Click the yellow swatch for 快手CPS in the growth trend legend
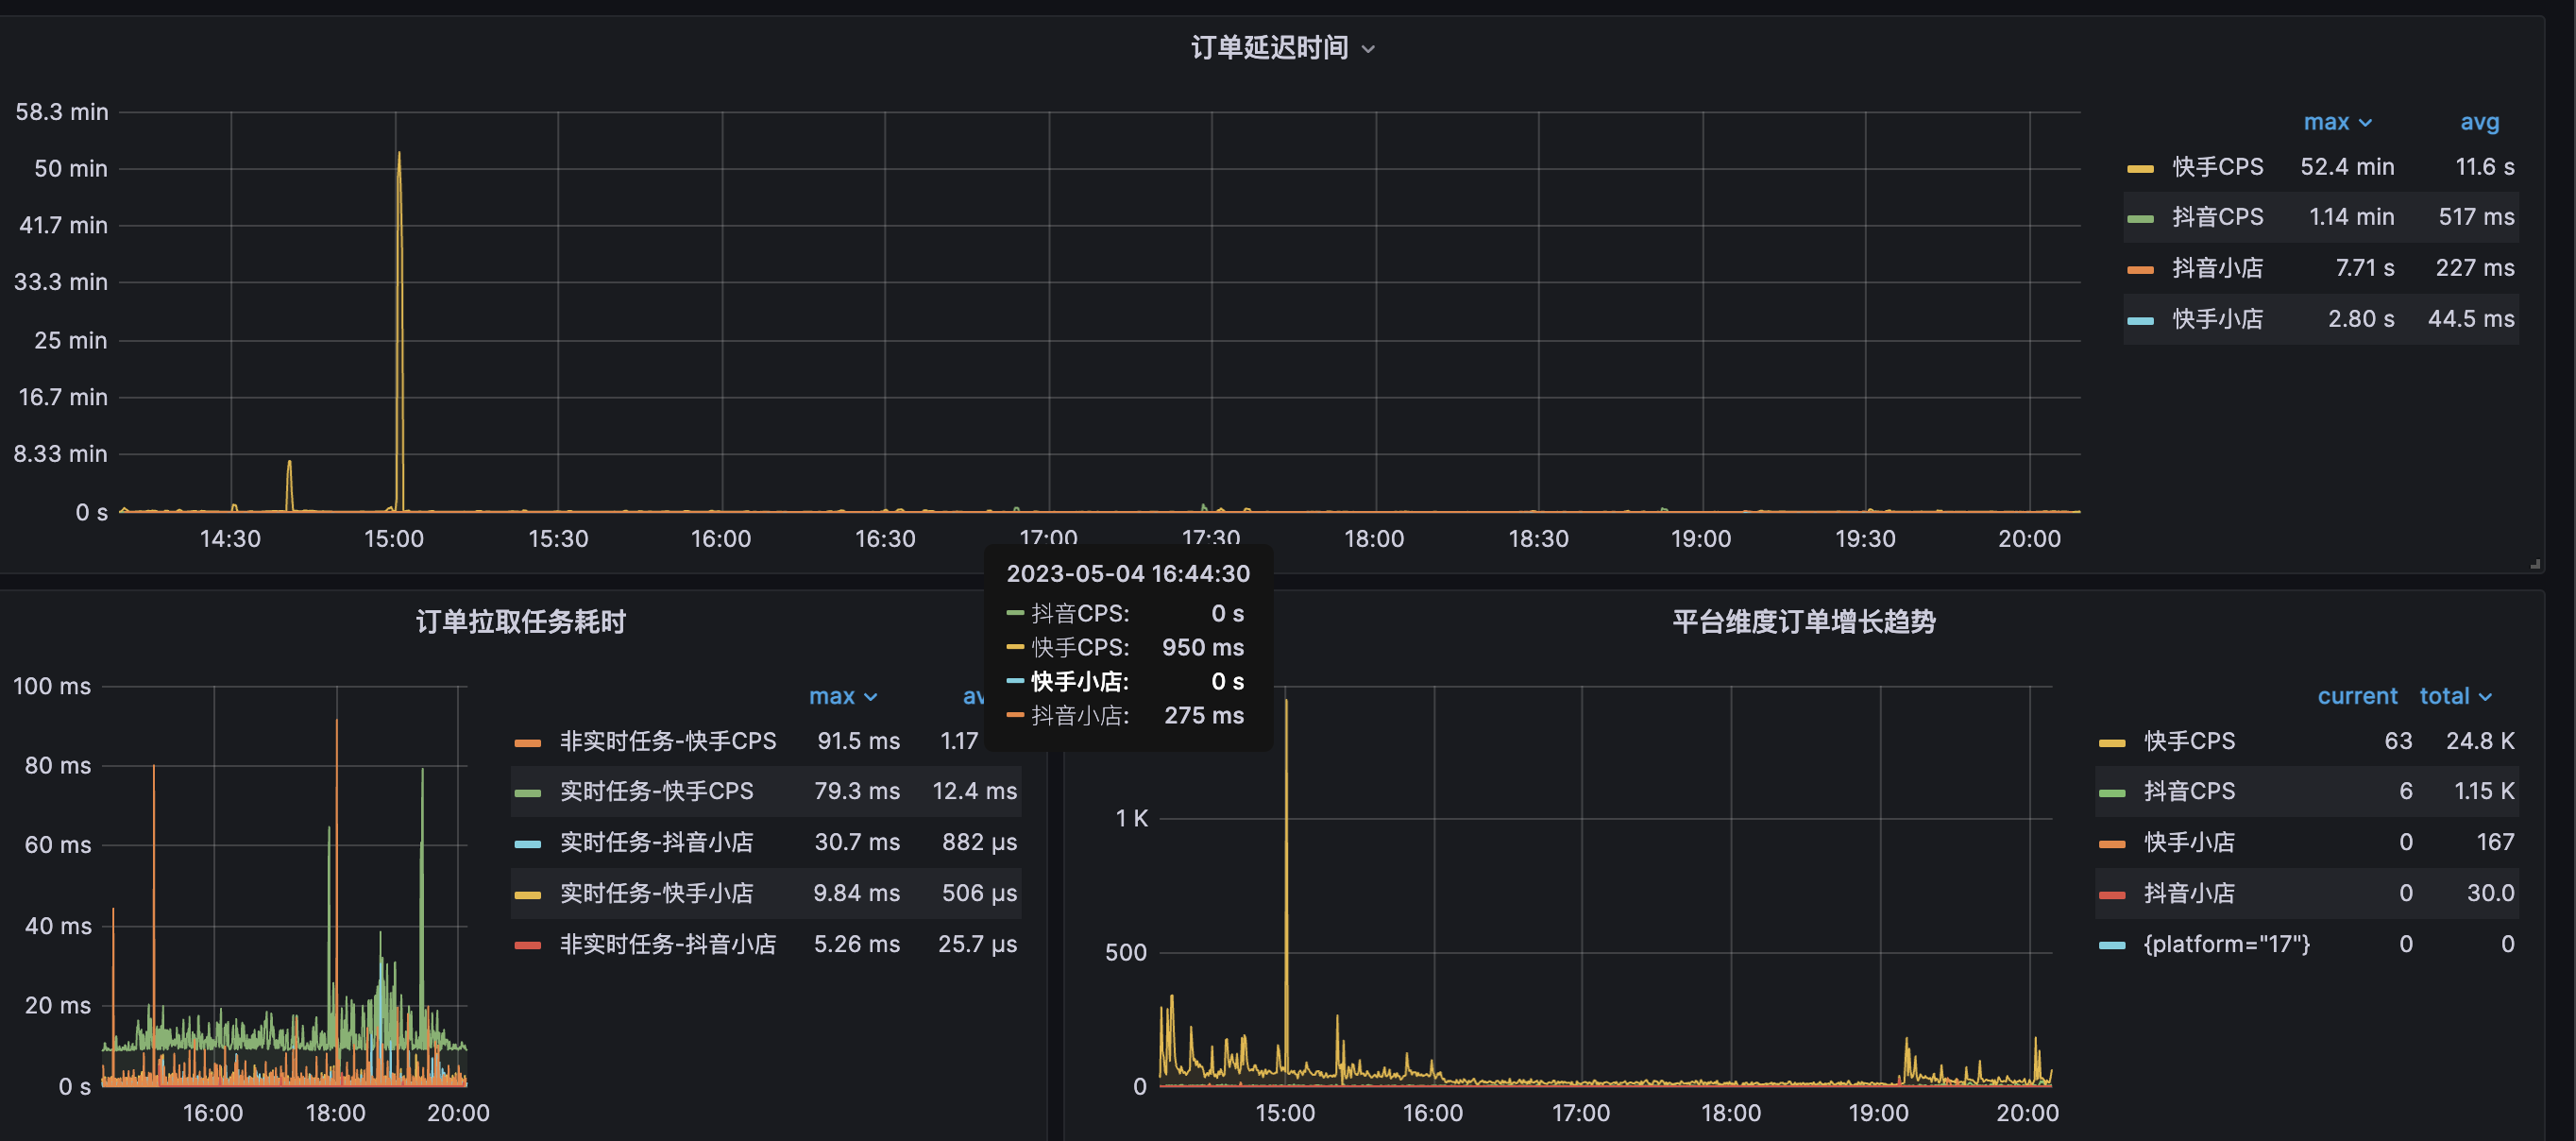This screenshot has height=1141, width=2576. click(2112, 742)
